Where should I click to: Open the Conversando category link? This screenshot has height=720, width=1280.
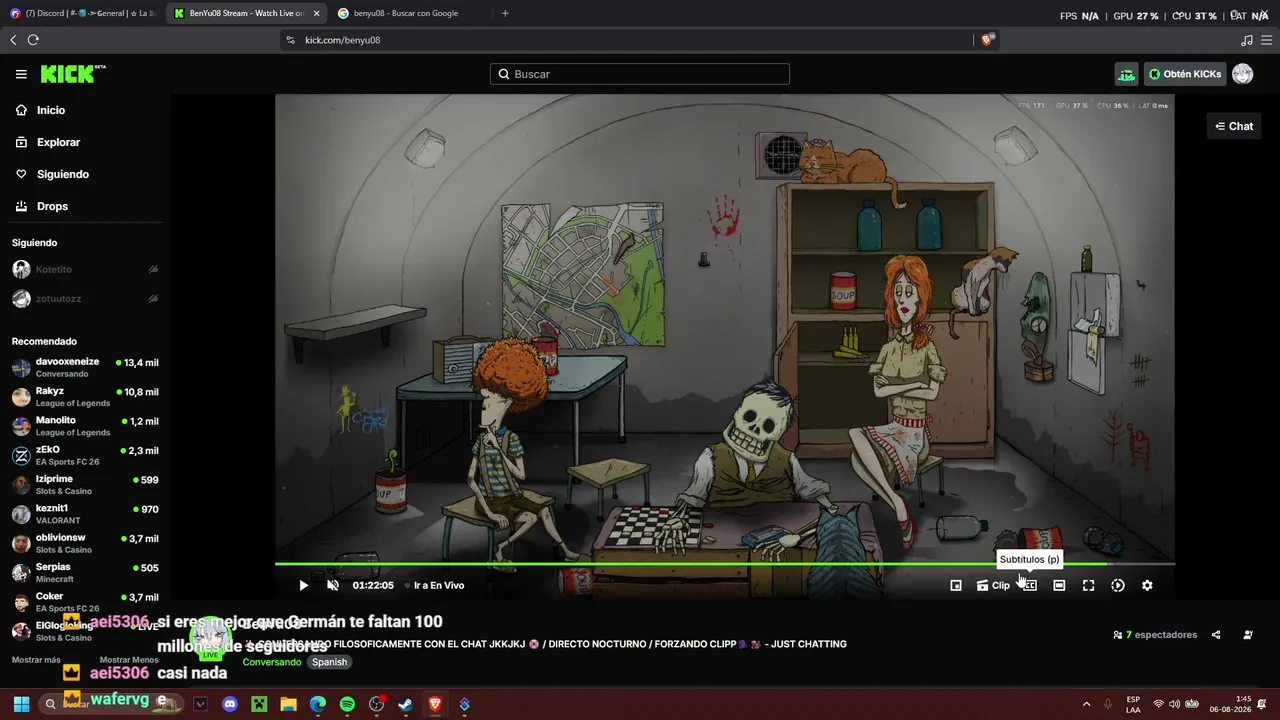pyautogui.click(x=272, y=662)
